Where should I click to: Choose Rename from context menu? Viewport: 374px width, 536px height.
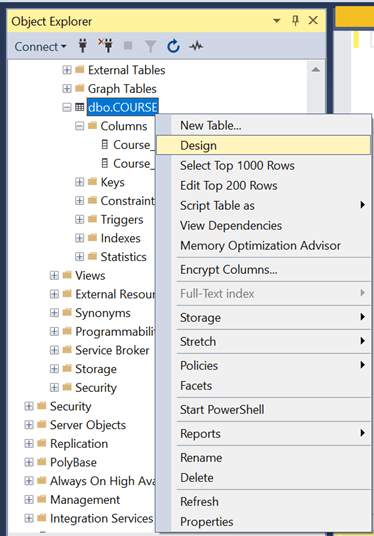coord(264,457)
